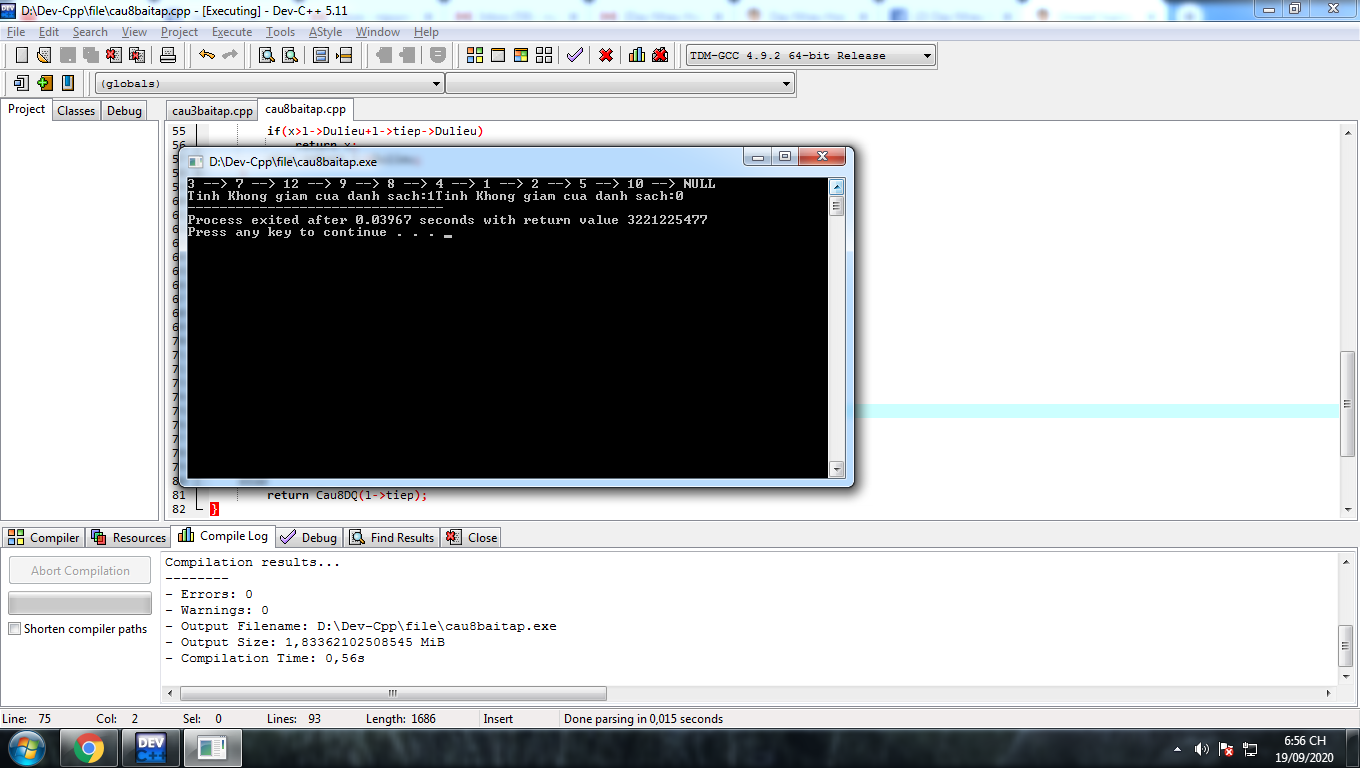Click the Print toolbar icon
Image resolution: width=1360 pixels, height=768 pixels.
168,55
